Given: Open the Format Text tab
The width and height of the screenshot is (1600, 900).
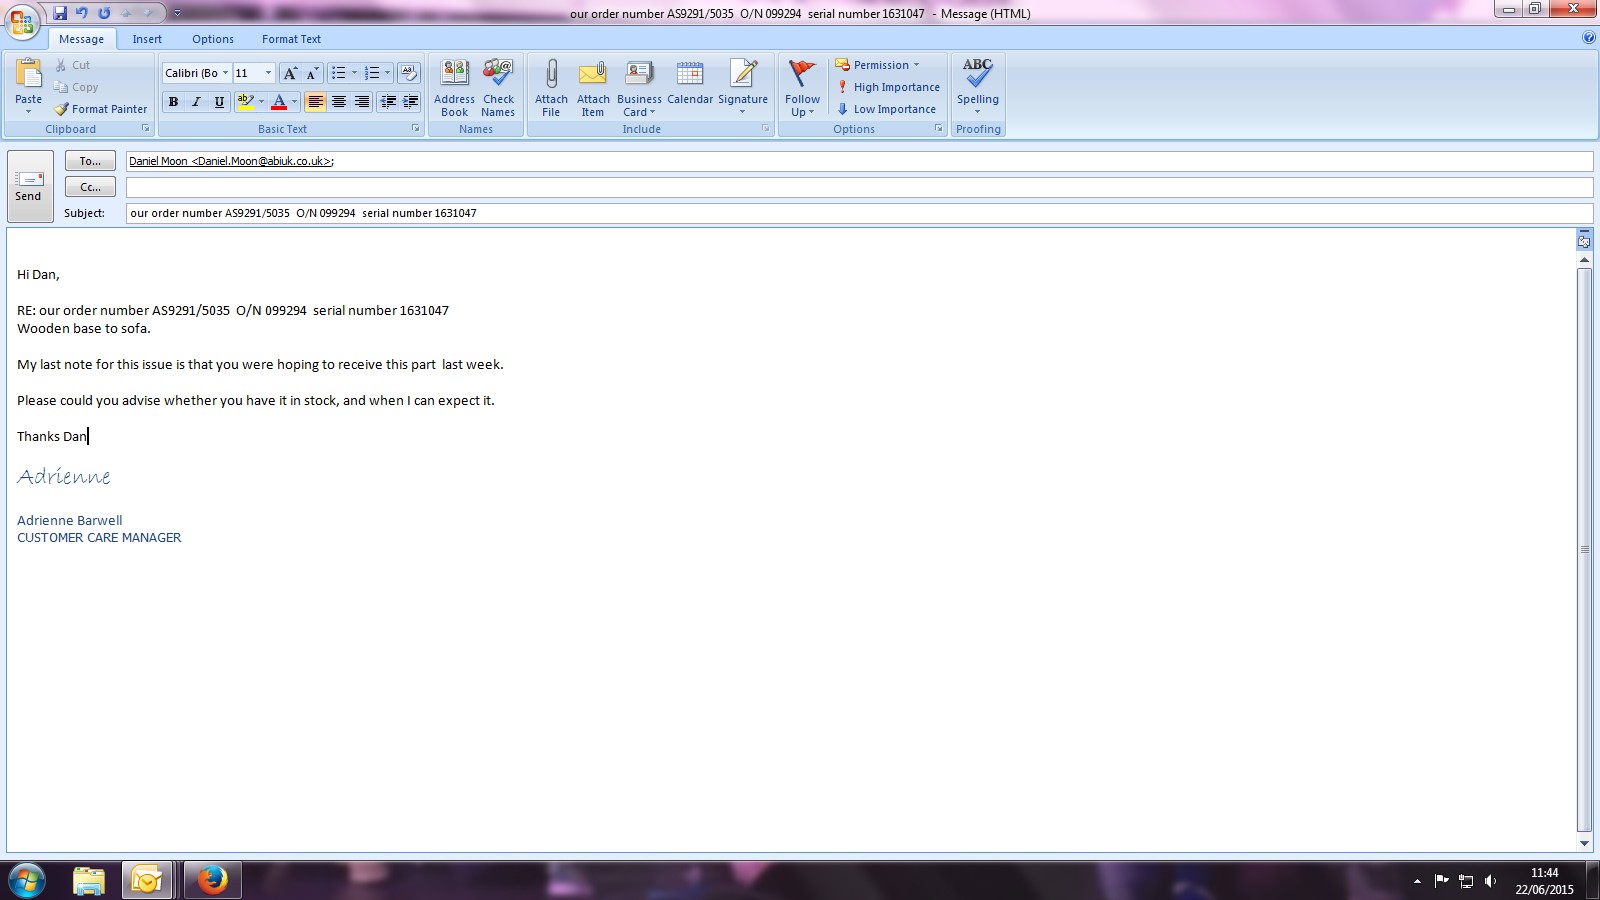Looking at the screenshot, I should pyautogui.click(x=291, y=39).
